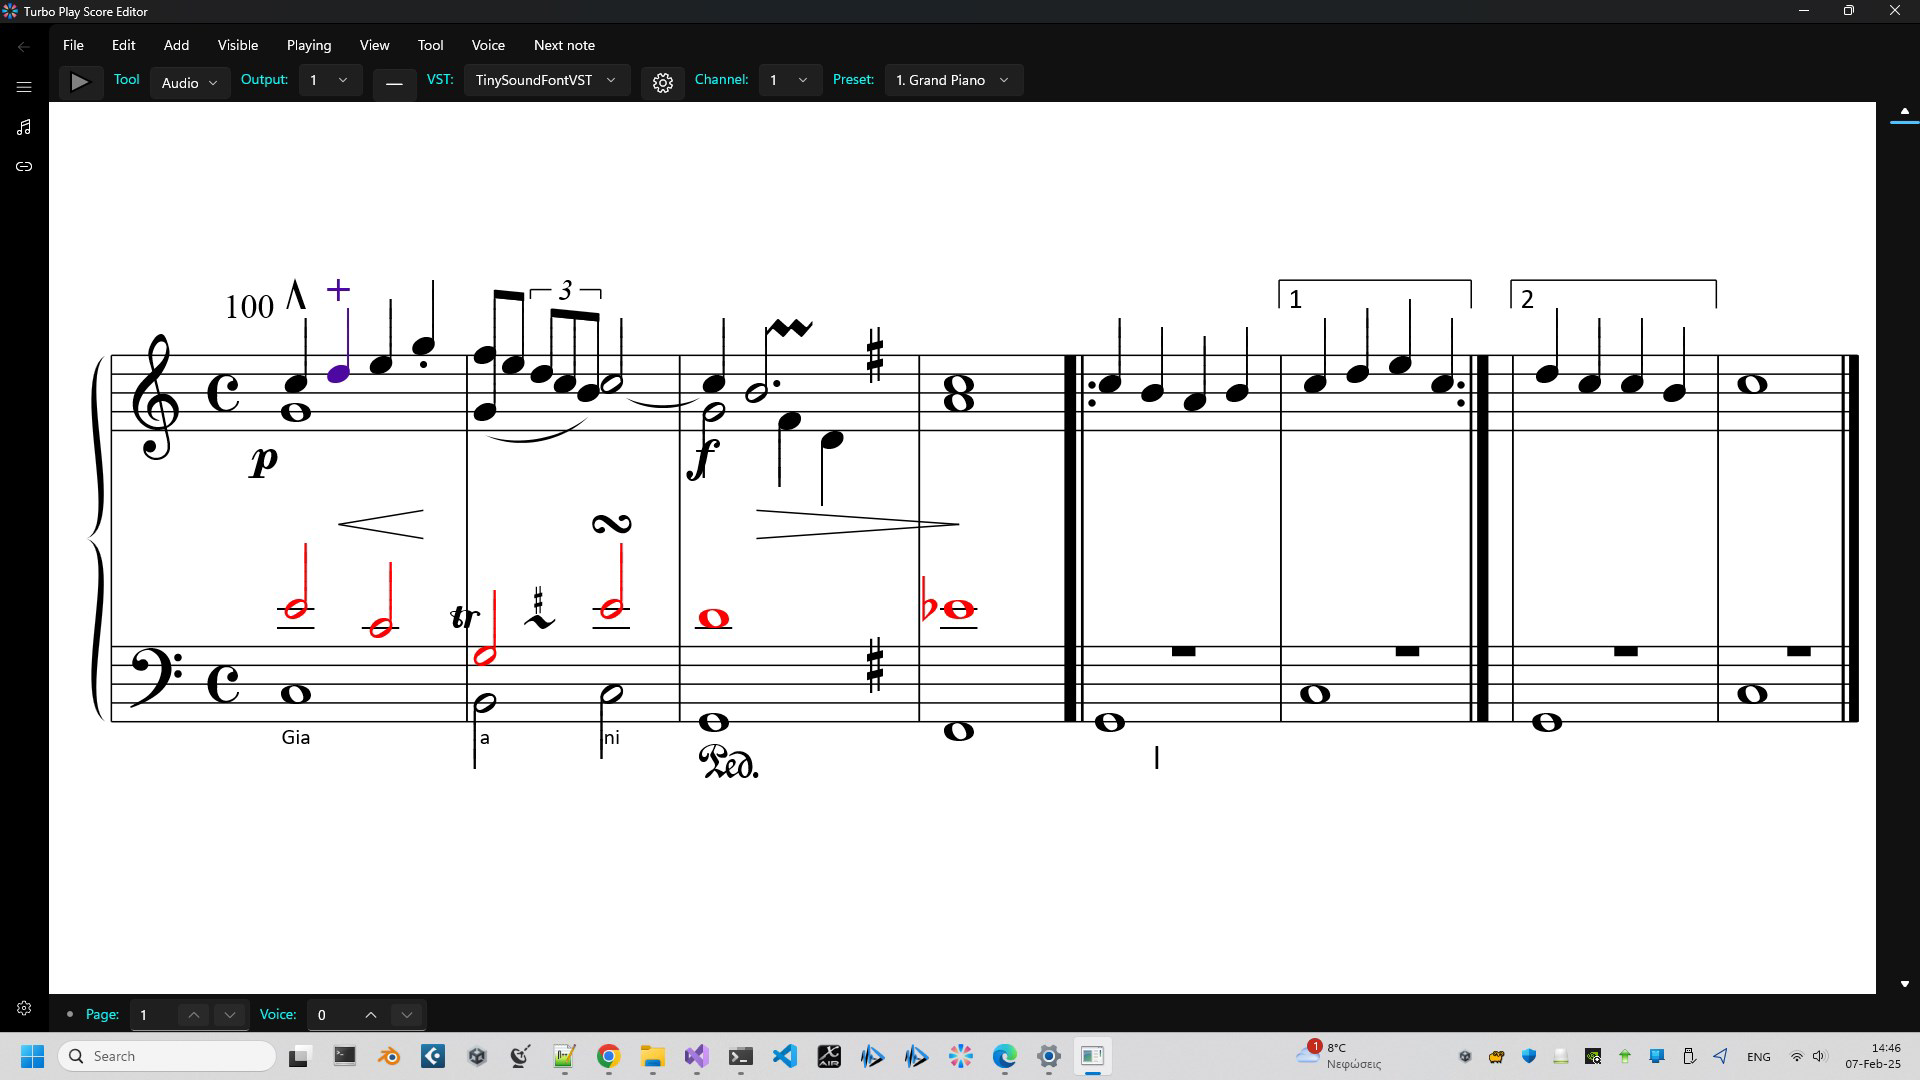Launch Blender from the taskbar
Image resolution: width=1920 pixels, height=1080 pixels.
(x=388, y=1056)
